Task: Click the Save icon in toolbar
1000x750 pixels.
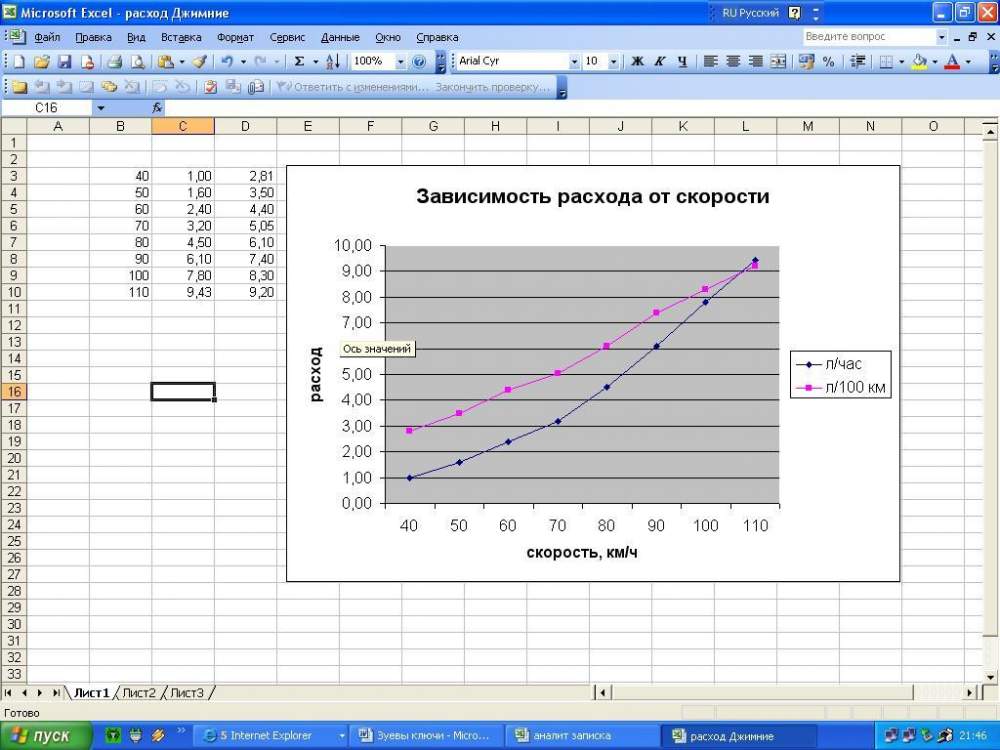Action: [x=64, y=61]
